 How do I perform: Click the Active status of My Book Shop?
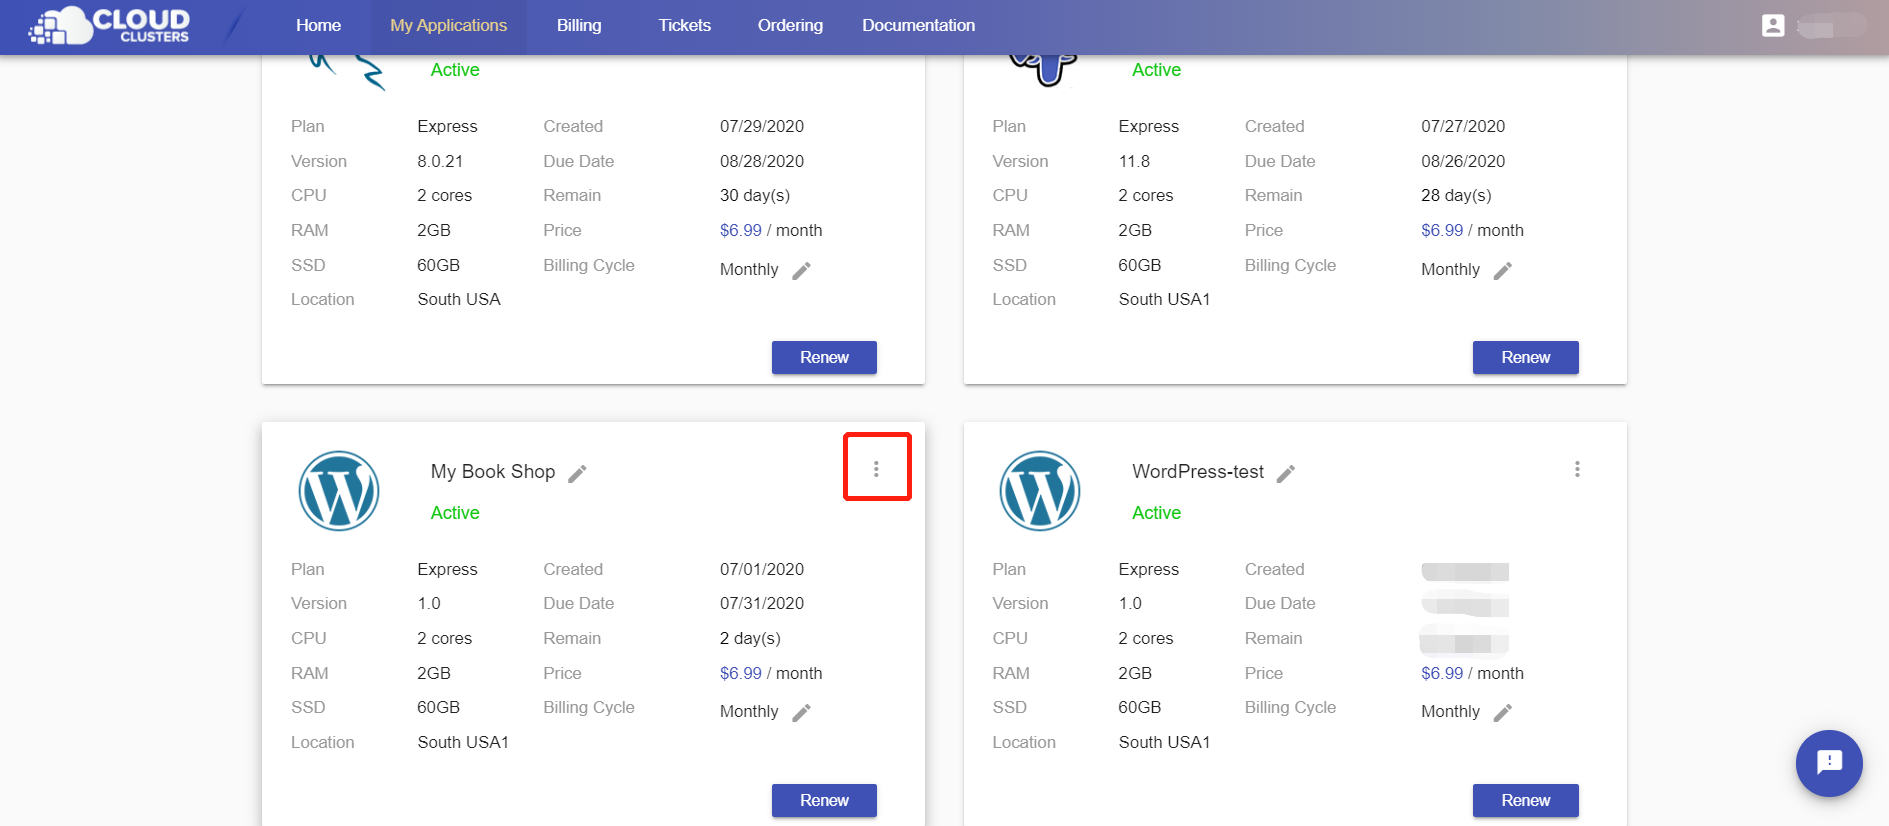455,513
